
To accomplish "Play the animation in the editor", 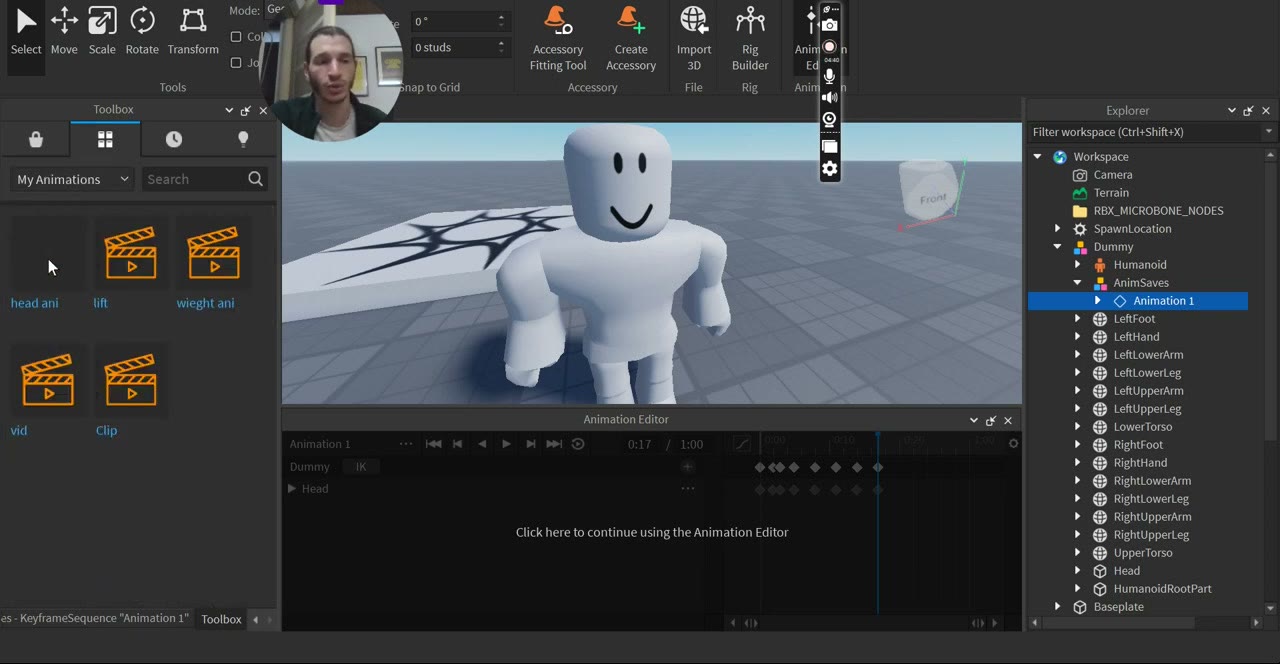I will pos(506,444).
